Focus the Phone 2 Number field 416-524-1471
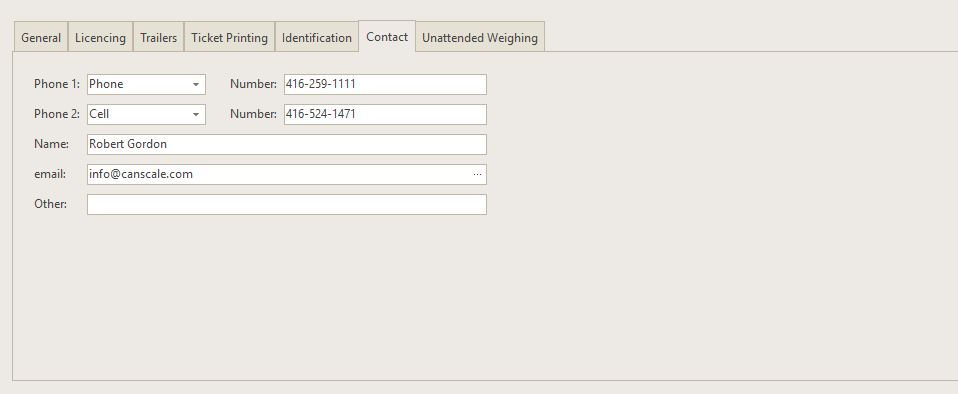 pos(385,114)
